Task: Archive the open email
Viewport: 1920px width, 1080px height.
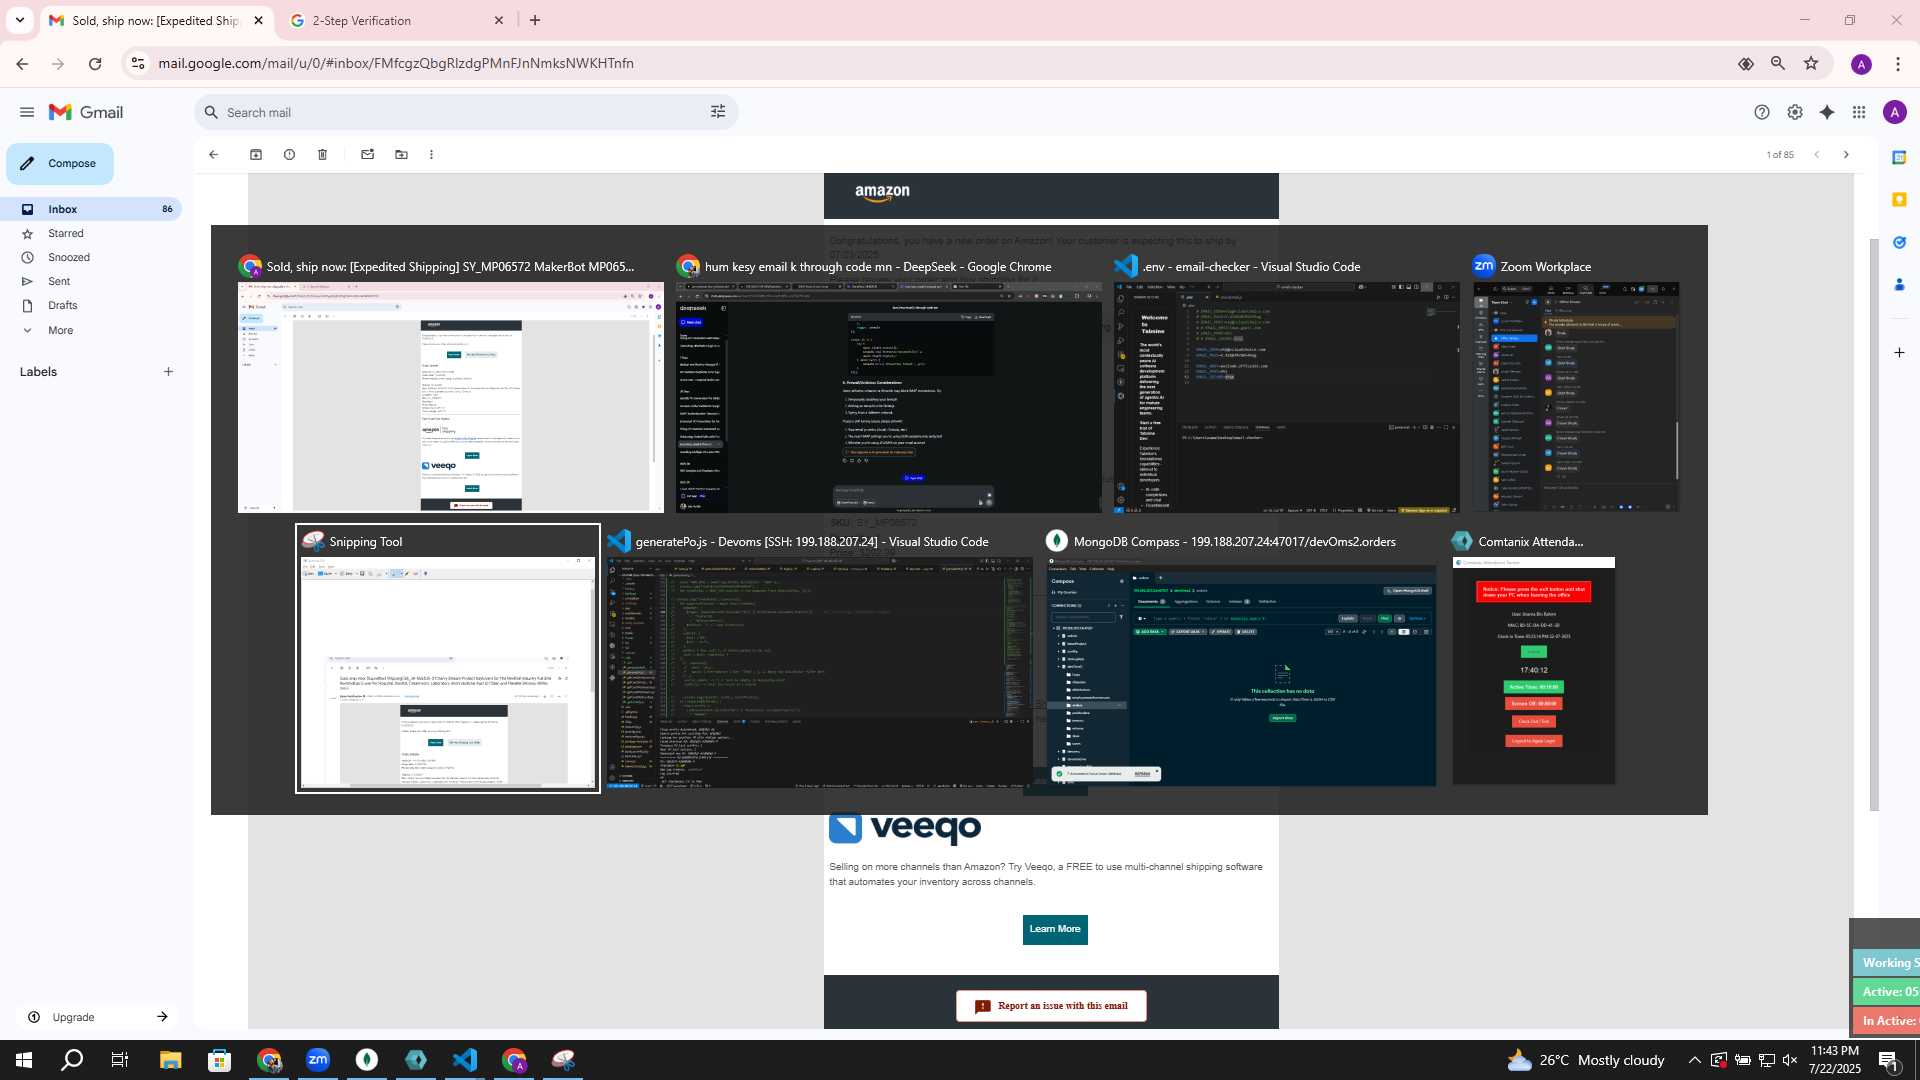Action: pyautogui.click(x=256, y=155)
